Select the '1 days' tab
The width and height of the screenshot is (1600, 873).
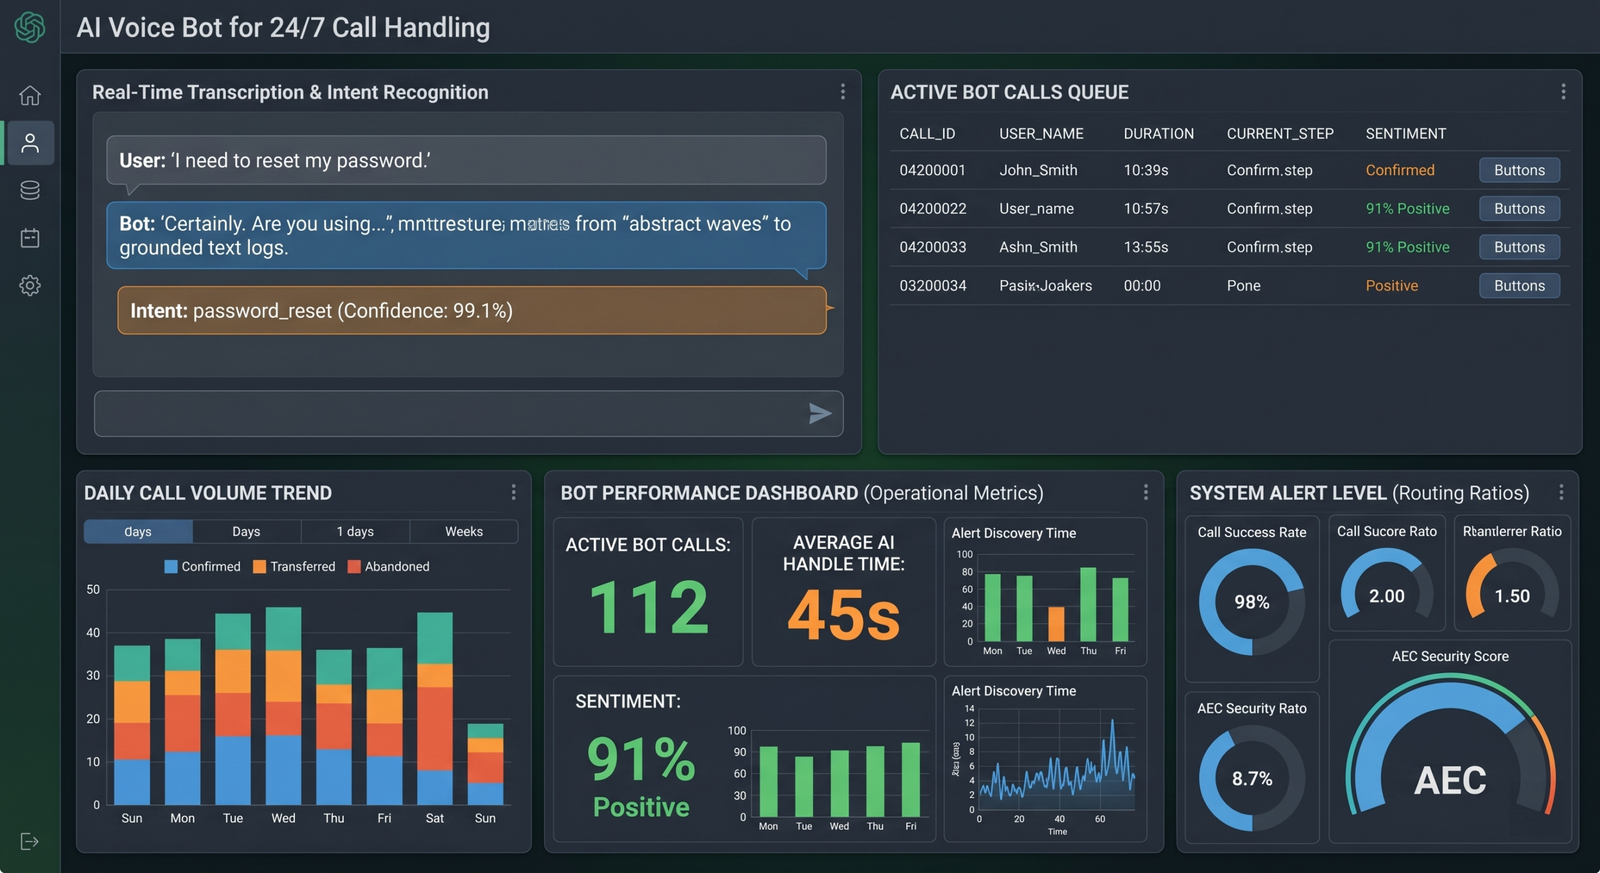point(355,531)
